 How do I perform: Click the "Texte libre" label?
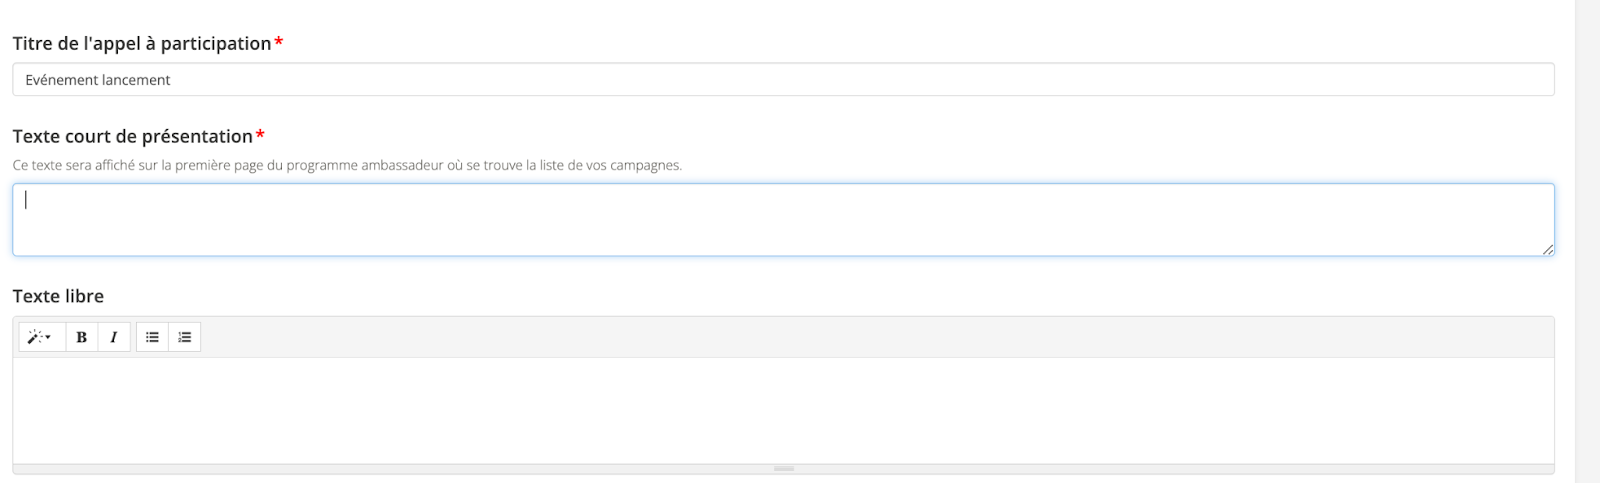[x=58, y=296]
